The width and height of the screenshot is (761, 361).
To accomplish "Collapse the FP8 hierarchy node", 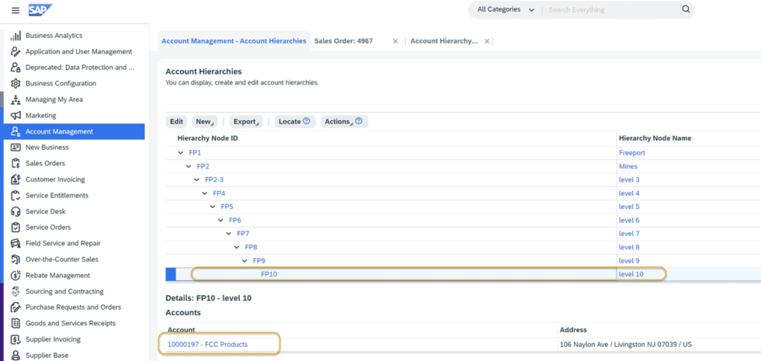I will coord(237,247).
